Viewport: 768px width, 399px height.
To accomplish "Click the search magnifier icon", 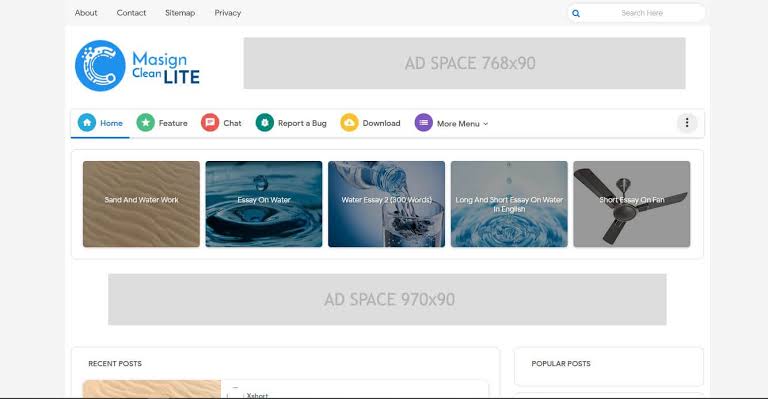I will tap(576, 13).
